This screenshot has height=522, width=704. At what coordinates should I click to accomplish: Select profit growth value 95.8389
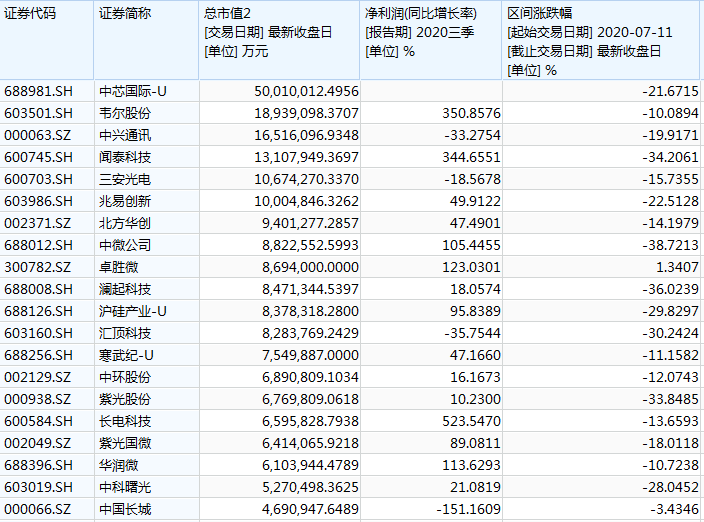[x=475, y=311]
